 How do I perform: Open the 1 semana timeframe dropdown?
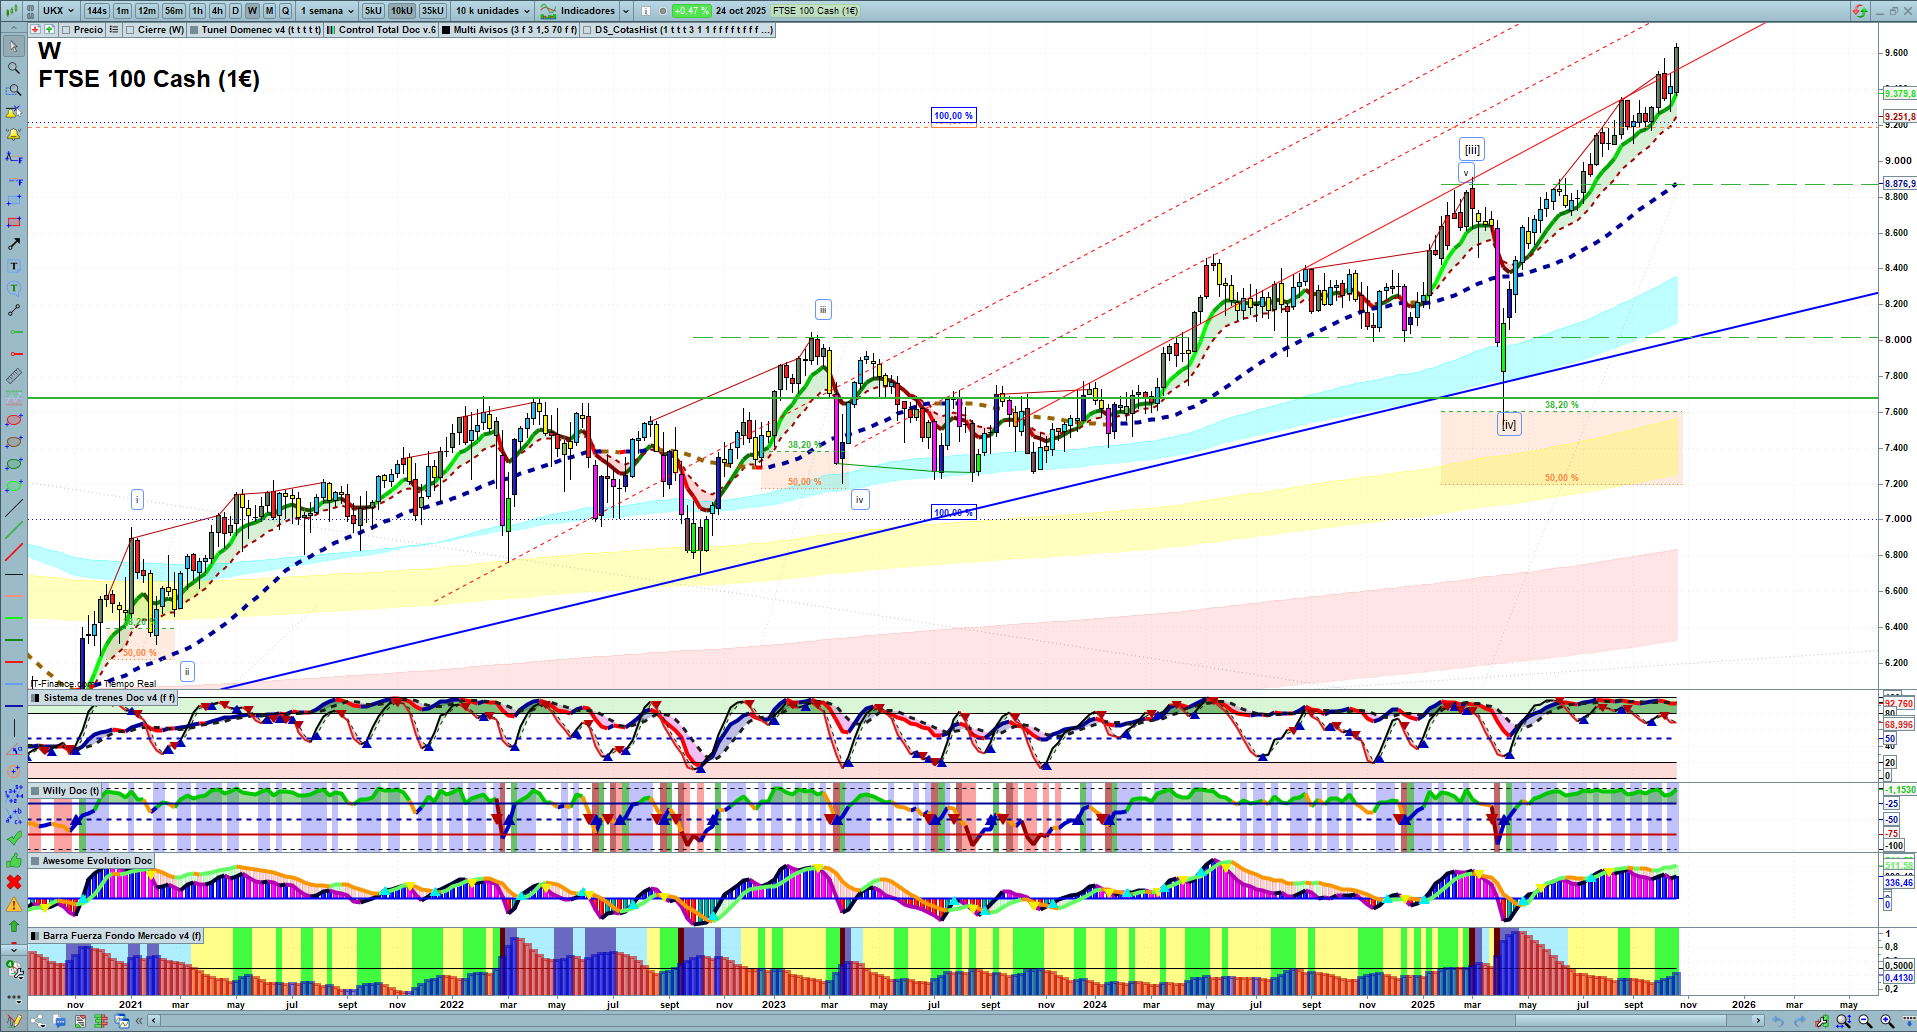click(x=327, y=11)
